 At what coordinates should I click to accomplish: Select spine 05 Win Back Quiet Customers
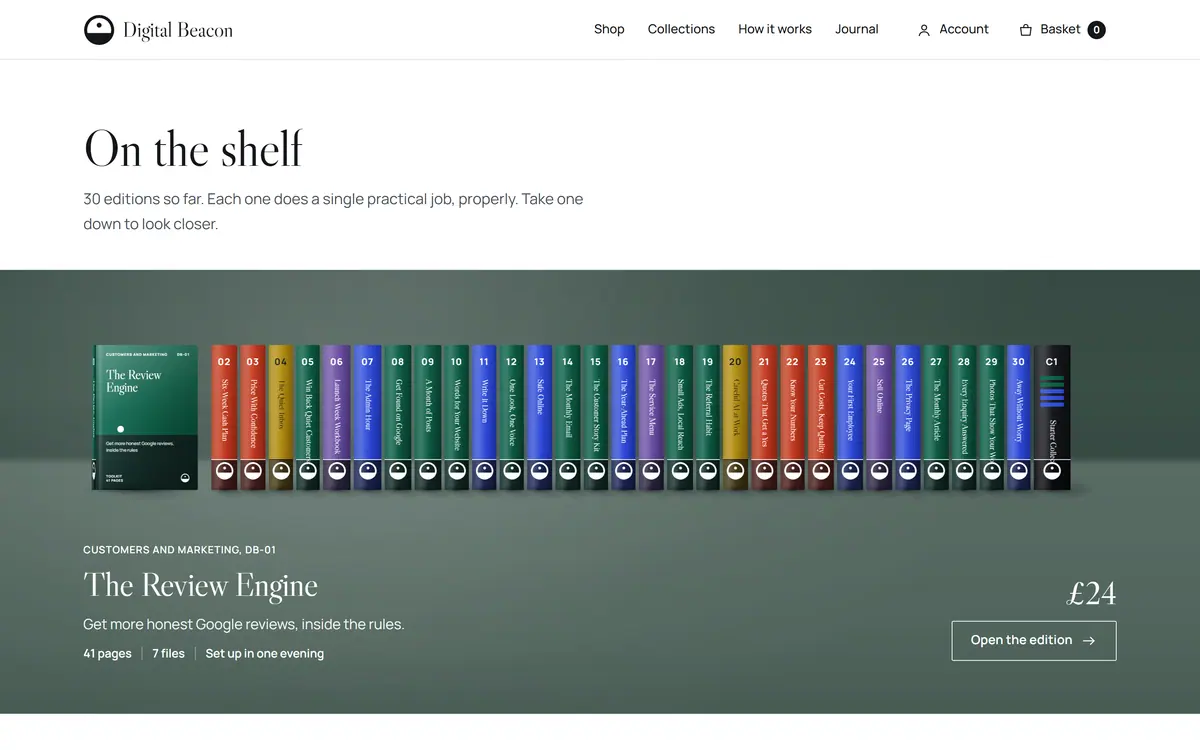[x=307, y=418]
